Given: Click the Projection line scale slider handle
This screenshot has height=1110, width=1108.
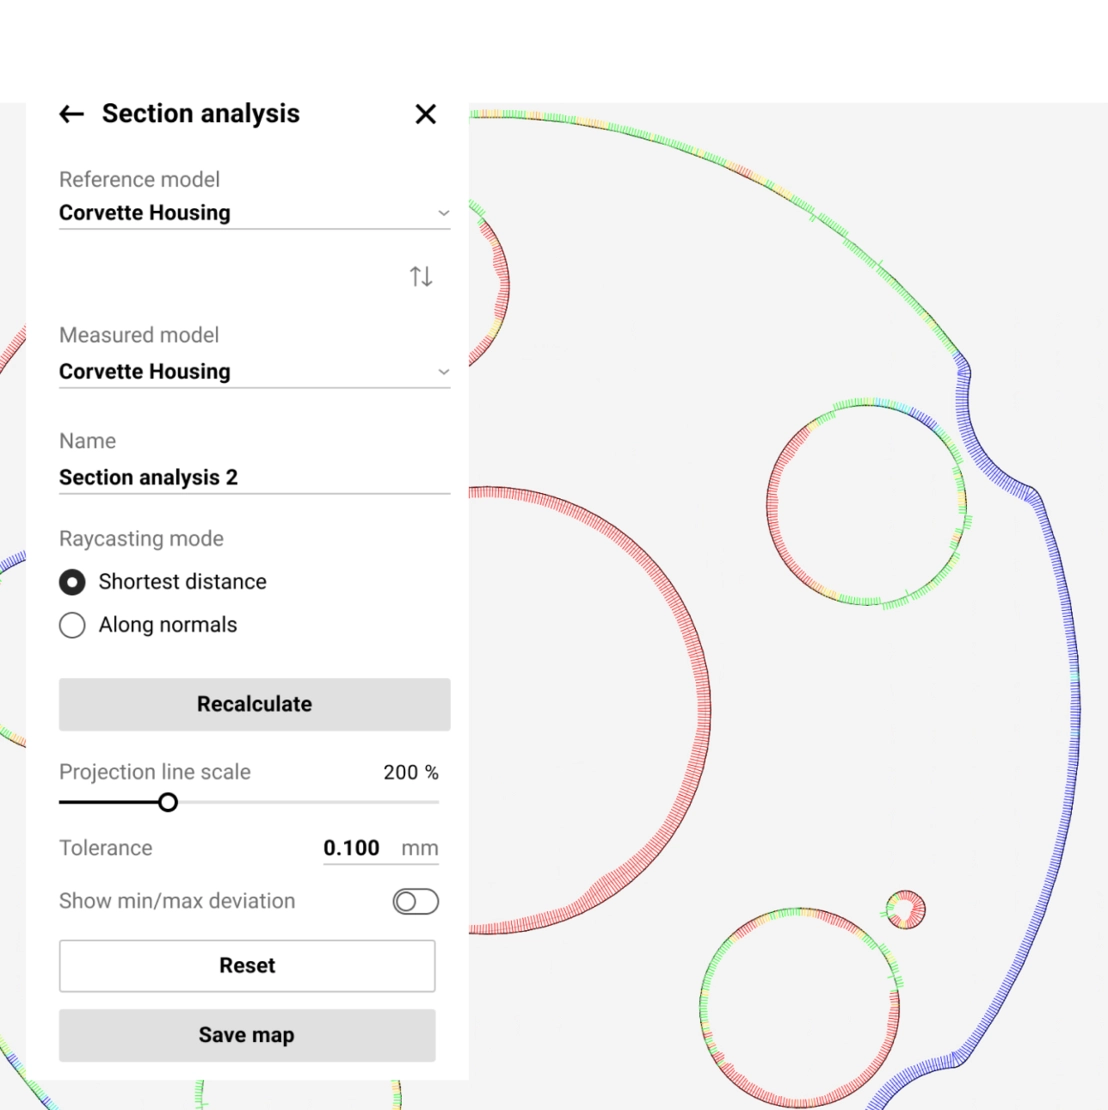Looking at the screenshot, I should [168, 802].
